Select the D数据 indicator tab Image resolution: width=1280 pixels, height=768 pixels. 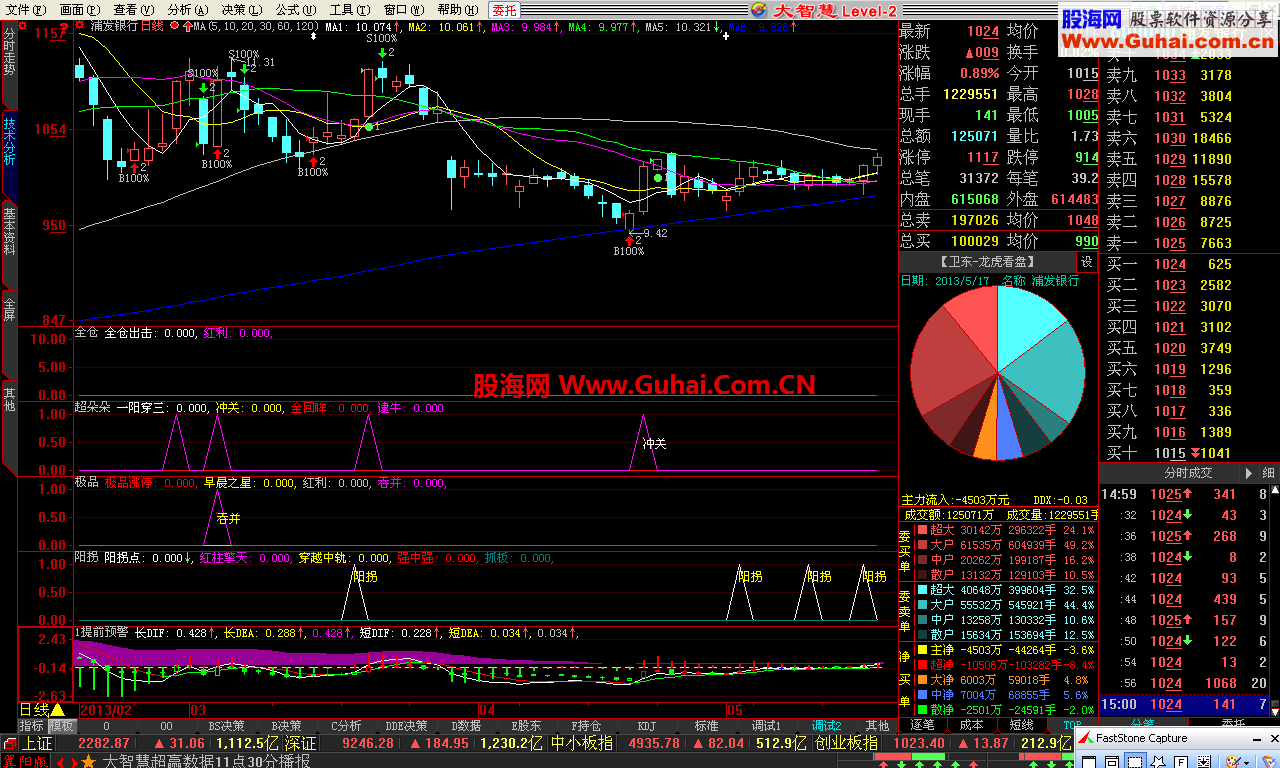465,726
